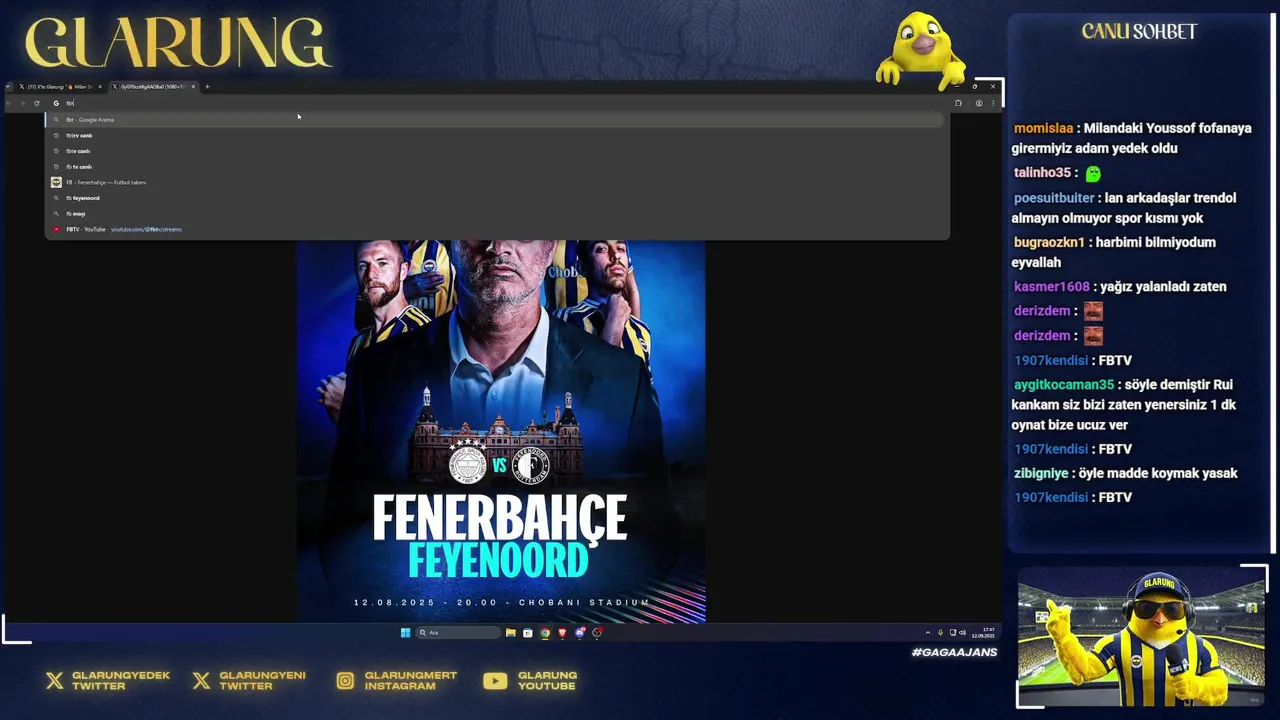Click the bird mascot webcam frame
Screen dimensions: 1280x720
(1142, 637)
